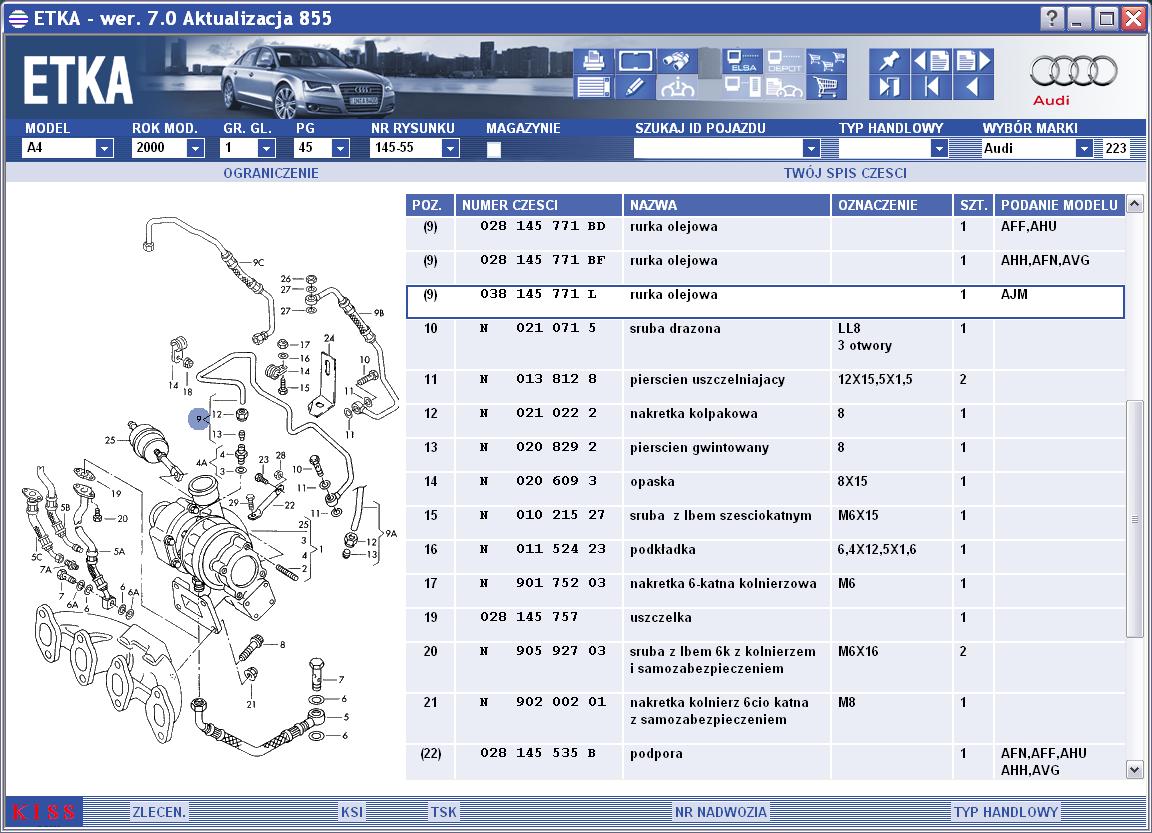This screenshot has width=1152, height=833.
Task: Open the binoculars search tool
Action: pos(677,61)
